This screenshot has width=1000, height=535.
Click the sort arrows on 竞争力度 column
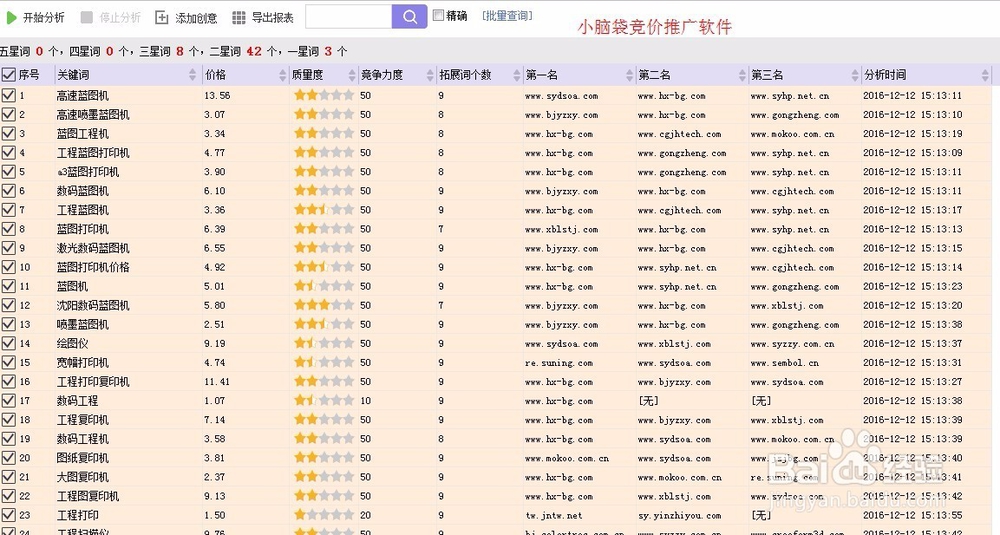(430, 75)
